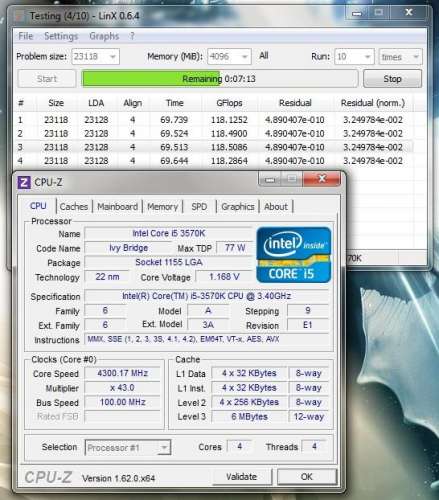Click the Level 3 cache value 6 MBytes
This screenshot has width=439, height=500.
pyautogui.click(x=249, y=416)
